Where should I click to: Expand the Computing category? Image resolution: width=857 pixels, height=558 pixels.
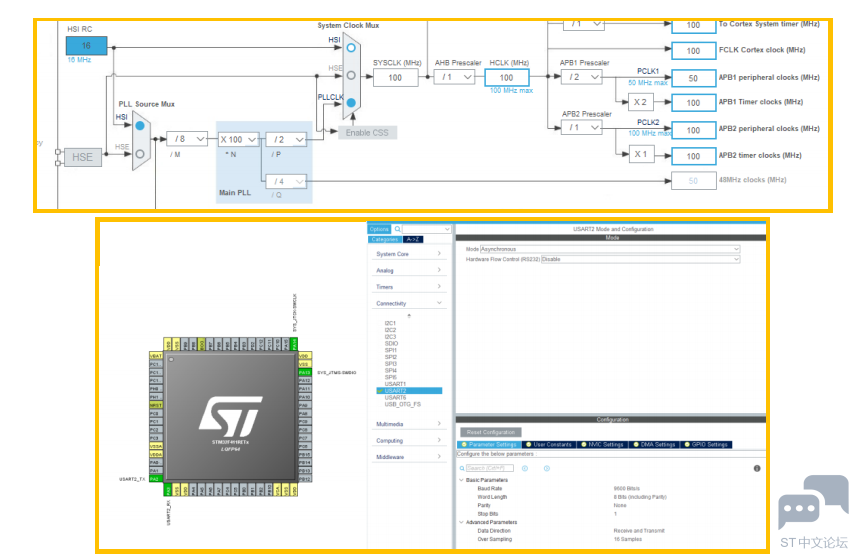click(x=408, y=440)
